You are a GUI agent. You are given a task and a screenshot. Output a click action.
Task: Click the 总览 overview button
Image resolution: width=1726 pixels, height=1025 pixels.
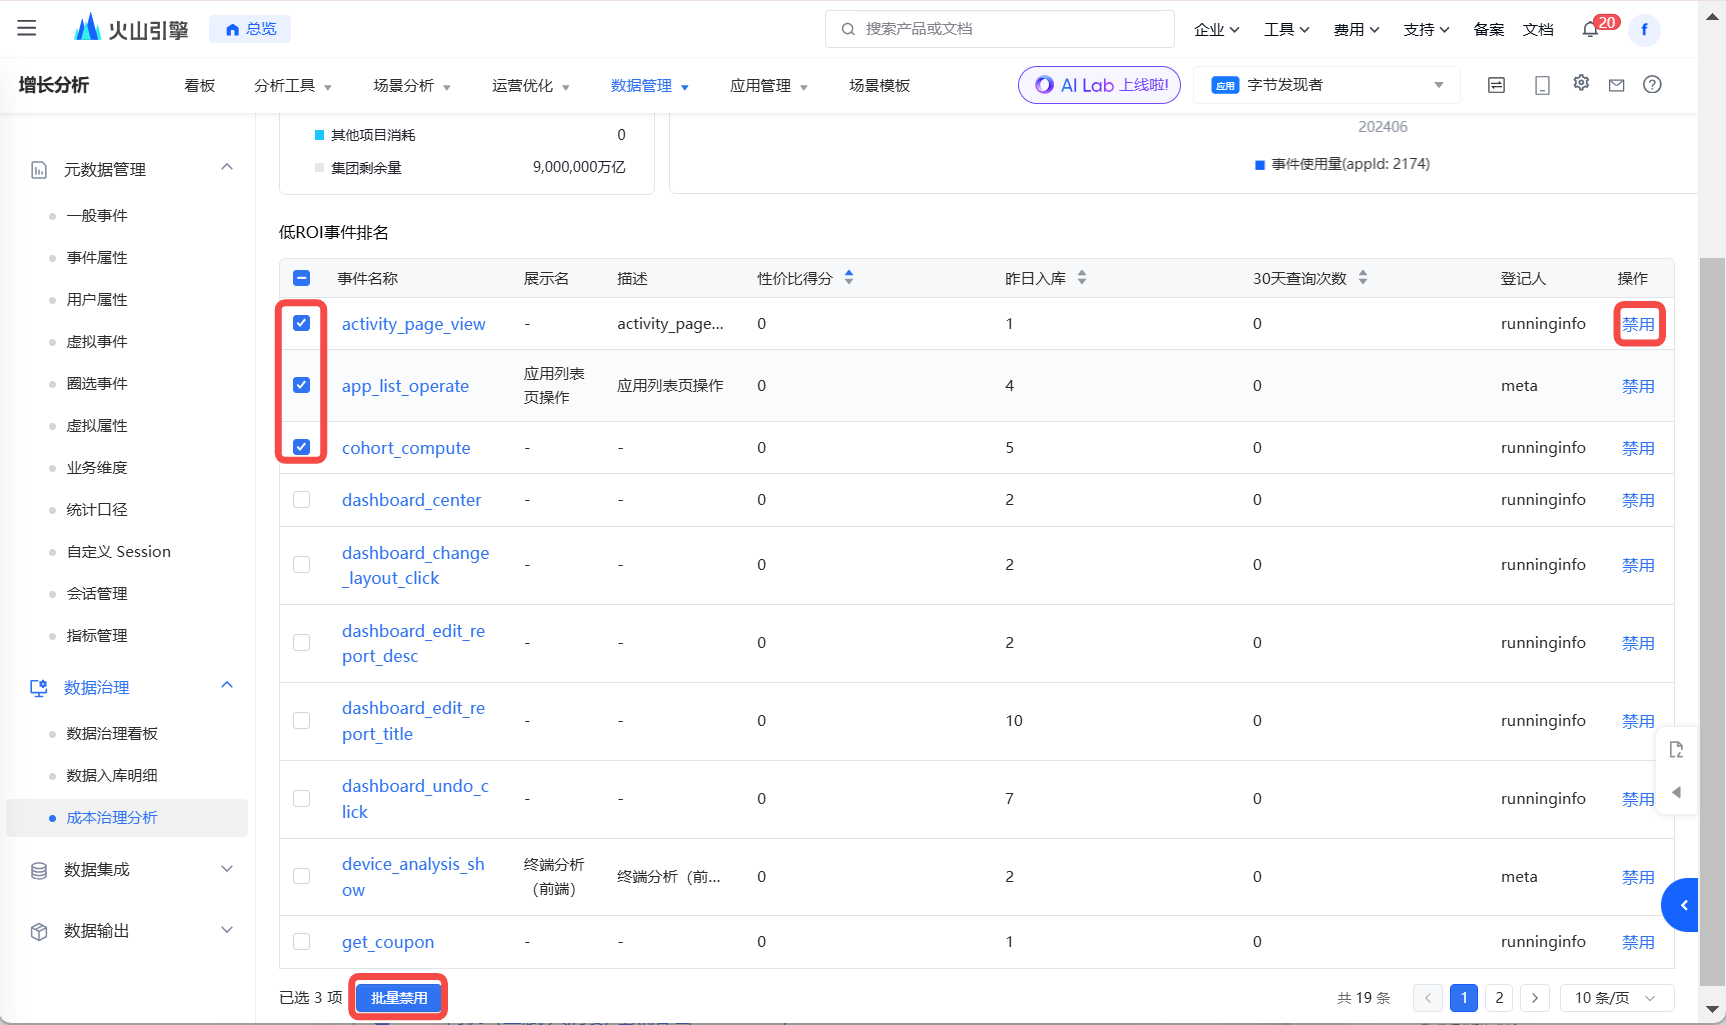click(250, 29)
